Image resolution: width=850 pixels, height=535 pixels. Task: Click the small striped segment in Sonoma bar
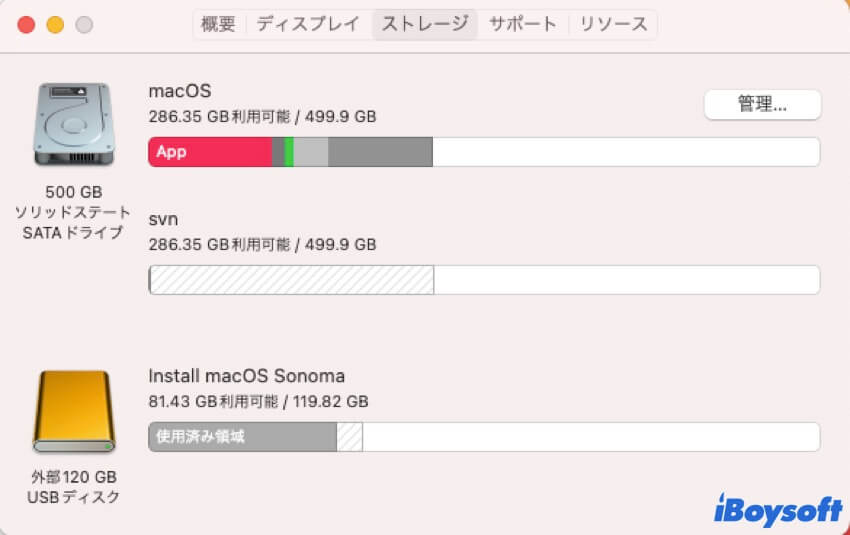click(350, 437)
